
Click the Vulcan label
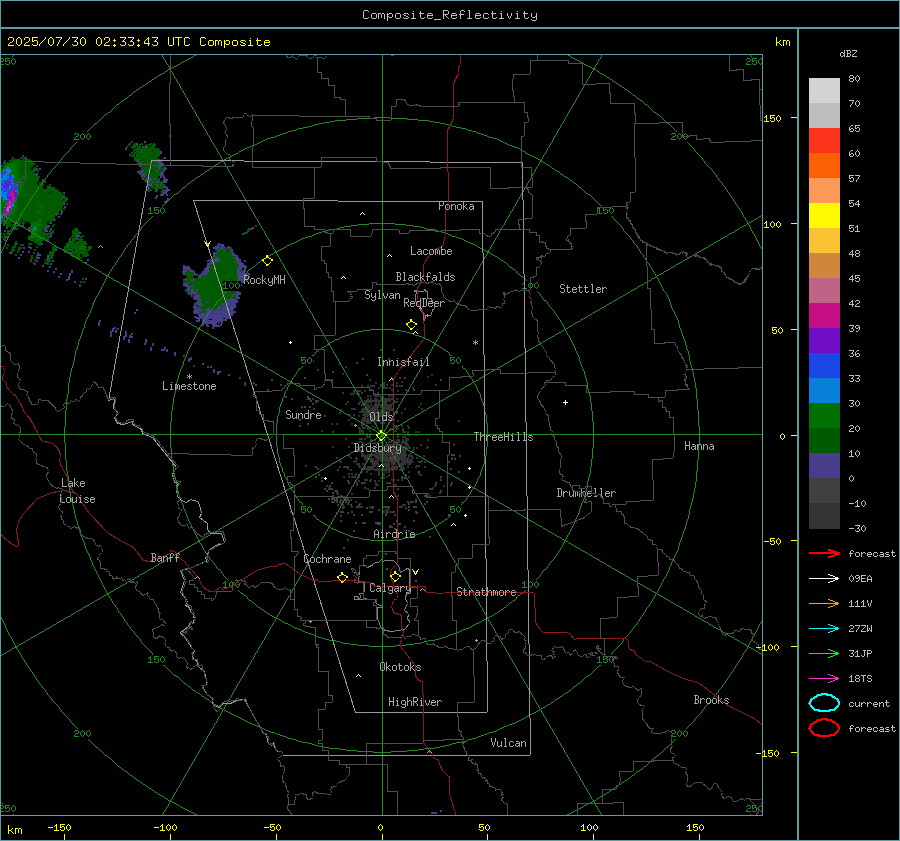[508, 743]
